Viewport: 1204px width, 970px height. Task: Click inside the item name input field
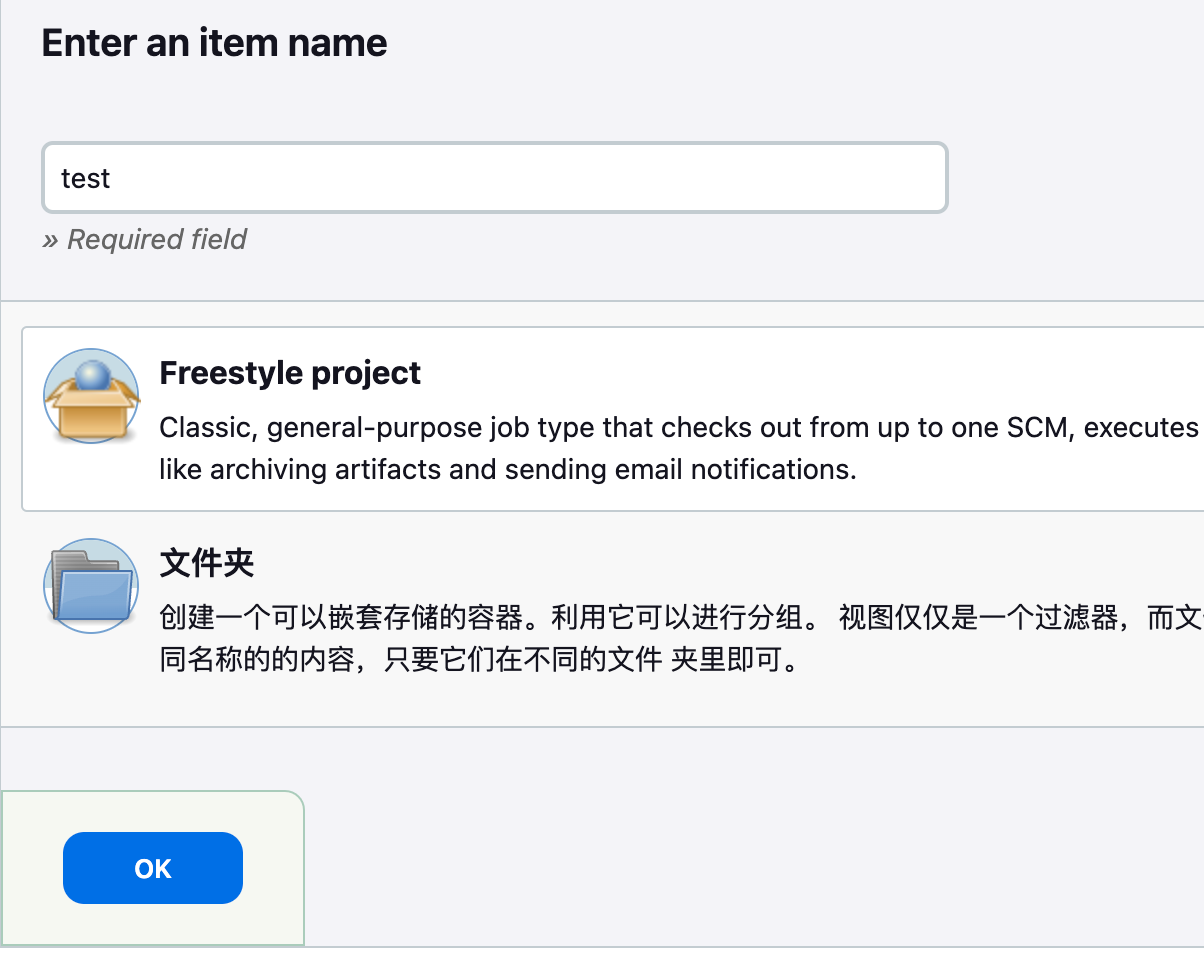(494, 178)
